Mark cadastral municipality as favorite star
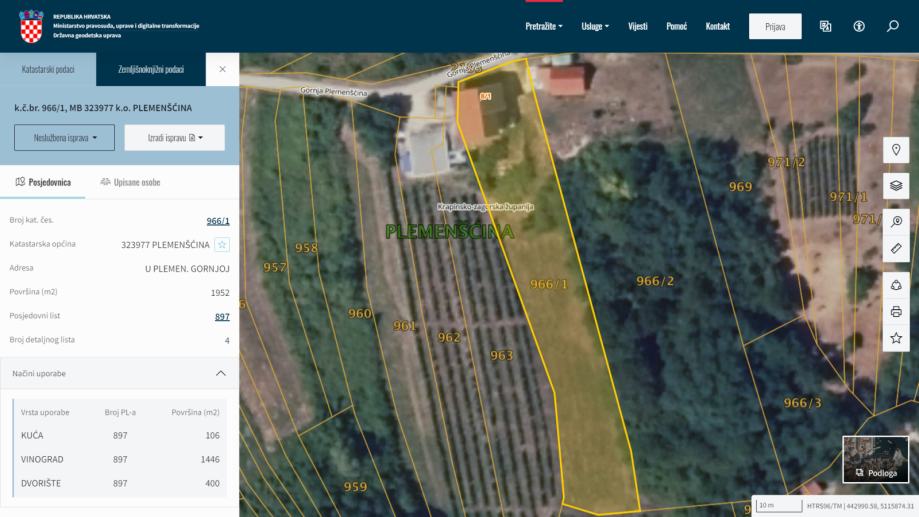The width and height of the screenshot is (919, 517). [x=222, y=244]
